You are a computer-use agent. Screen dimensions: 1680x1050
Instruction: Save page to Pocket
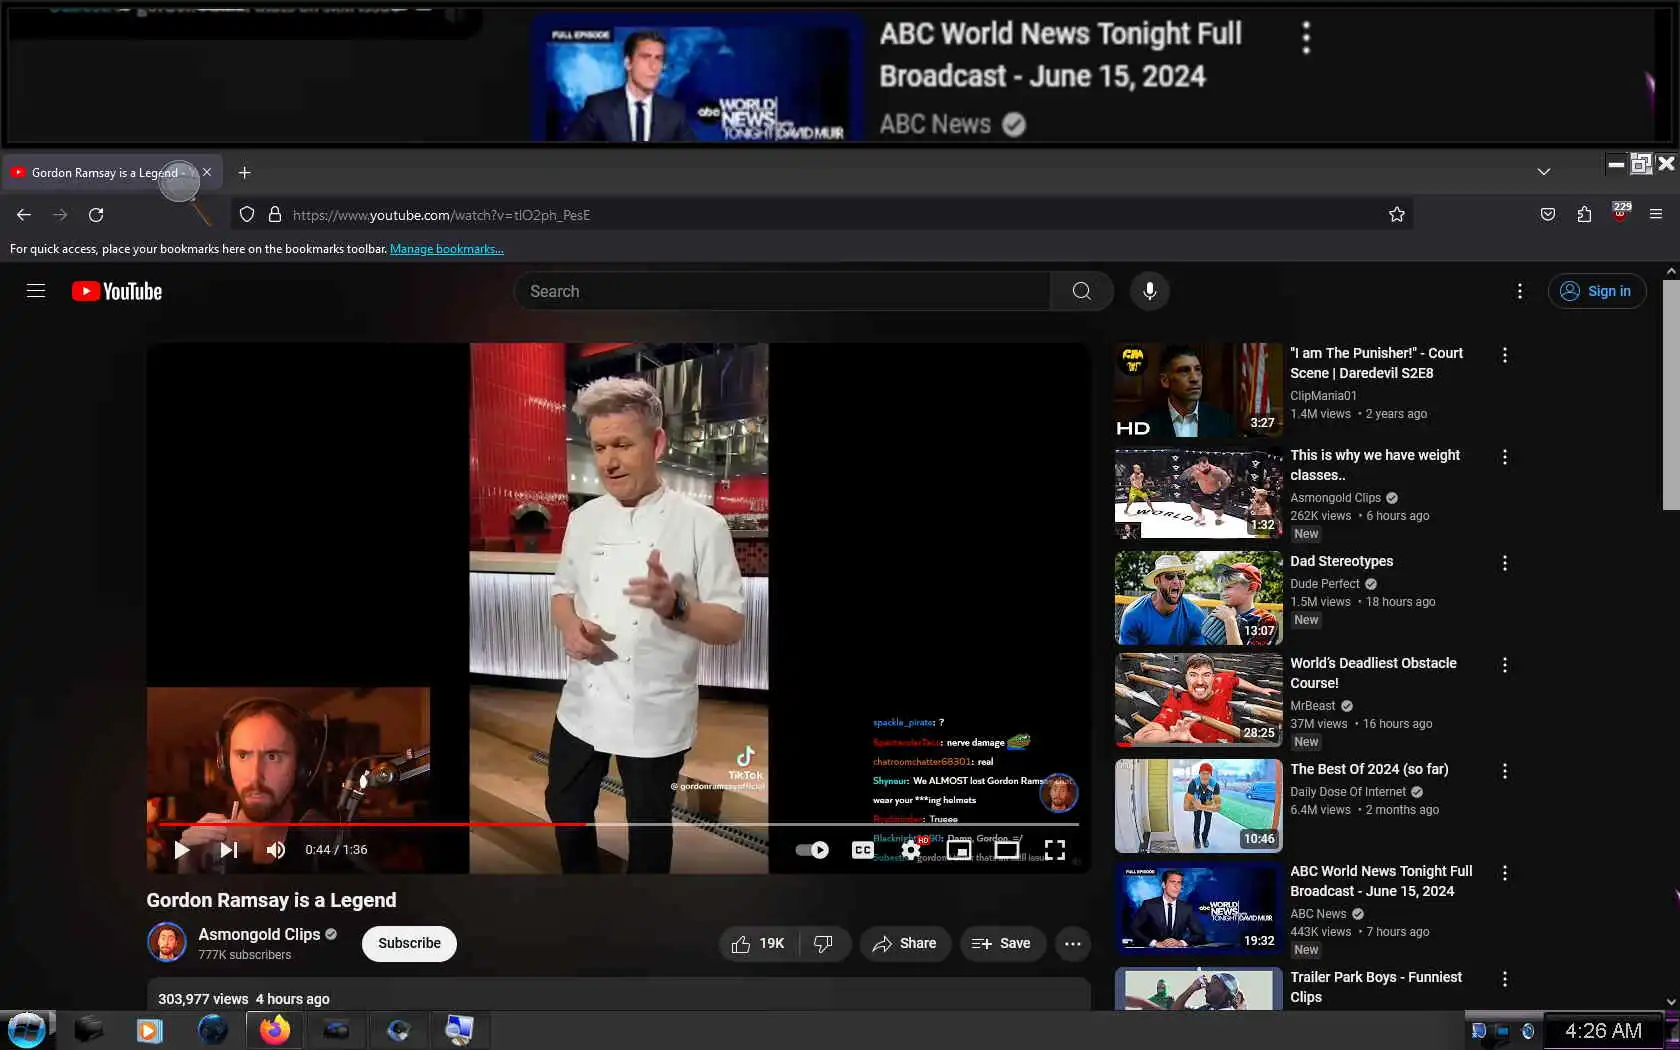[x=1548, y=215]
